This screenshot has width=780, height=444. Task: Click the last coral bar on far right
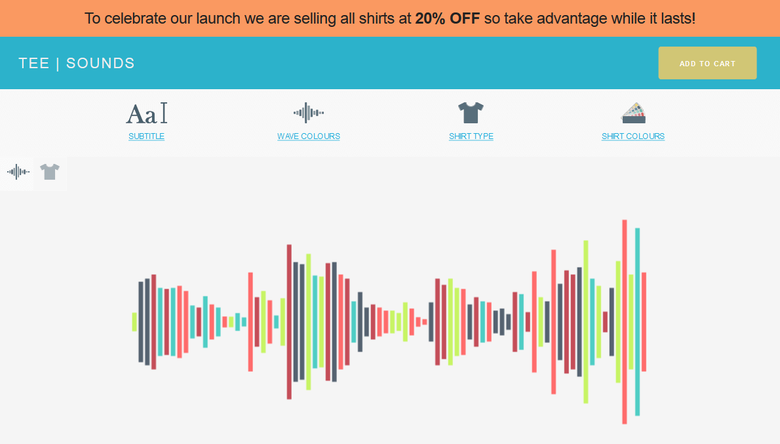(x=644, y=322)
